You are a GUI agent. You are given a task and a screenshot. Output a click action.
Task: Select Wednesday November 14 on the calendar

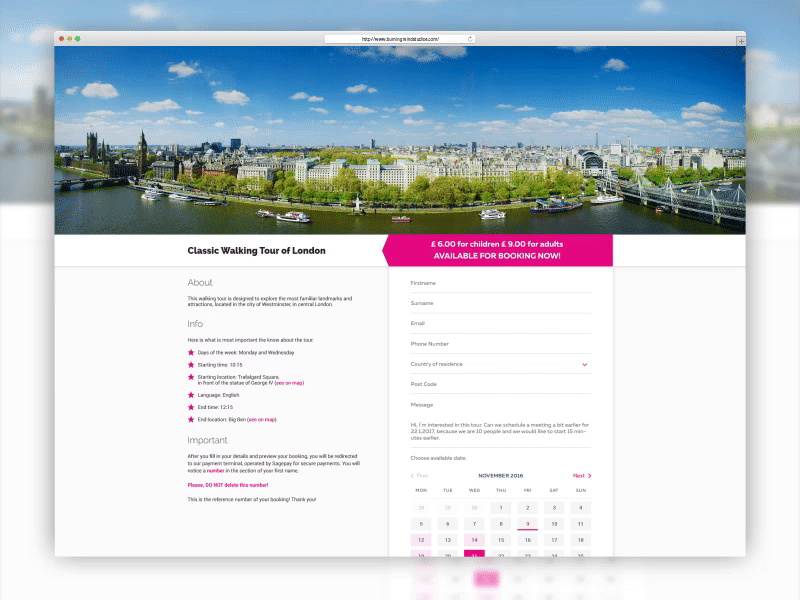tap(474, 540)
